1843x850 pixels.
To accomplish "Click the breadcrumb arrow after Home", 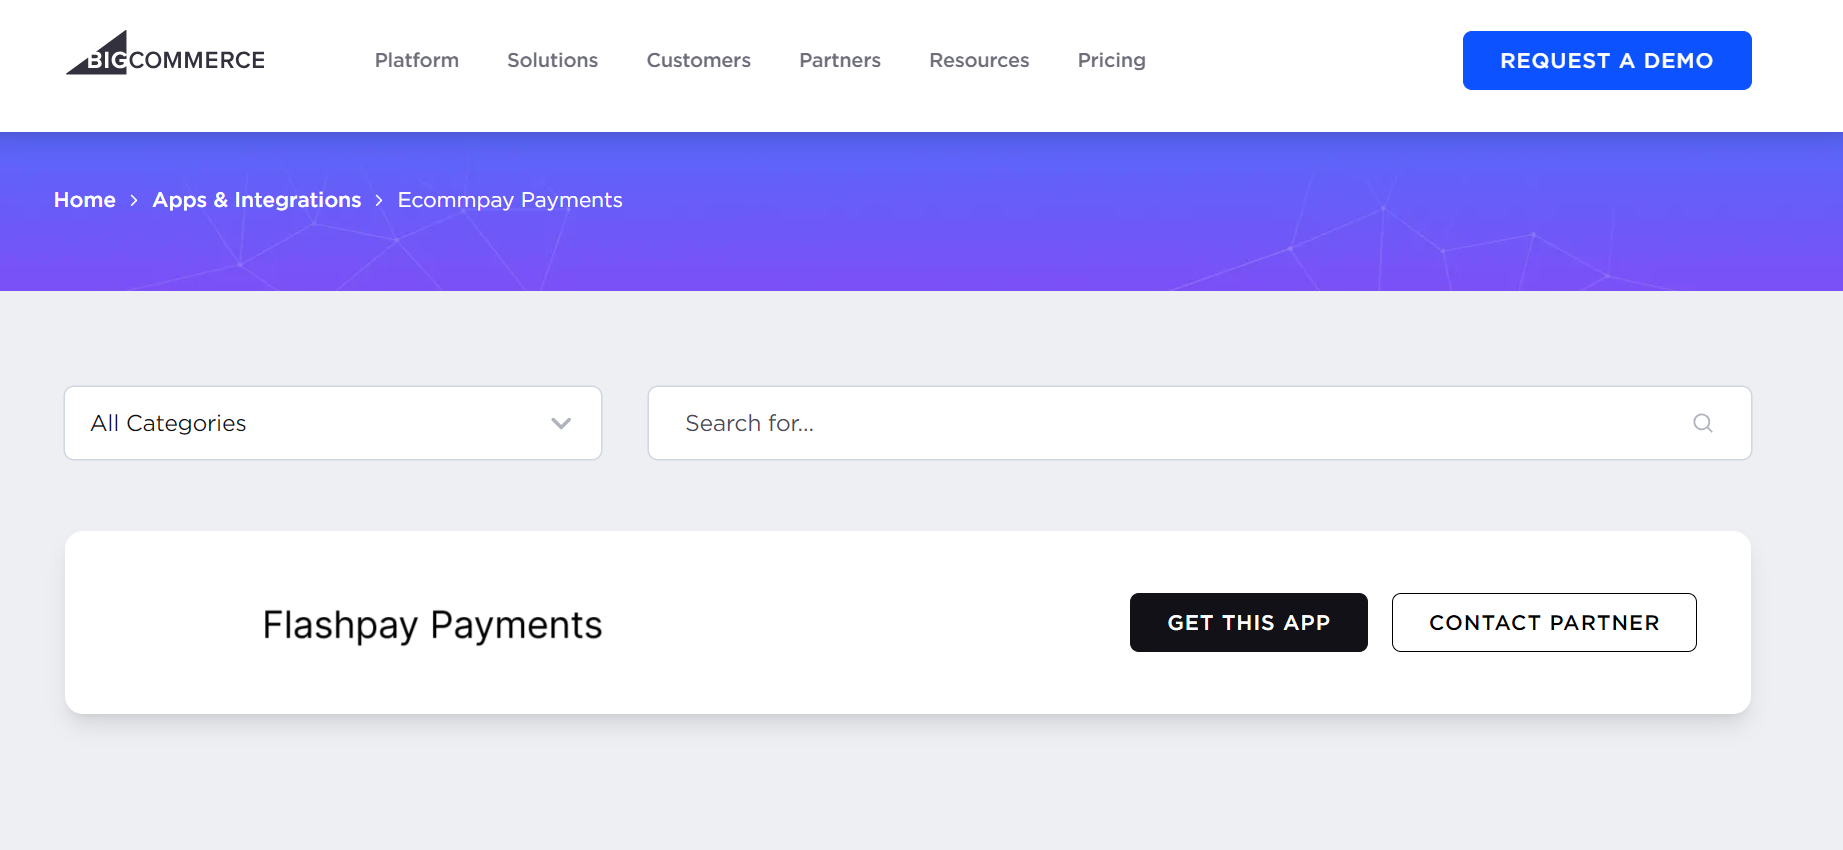I will pyautogui.click(x=134, y=201).
